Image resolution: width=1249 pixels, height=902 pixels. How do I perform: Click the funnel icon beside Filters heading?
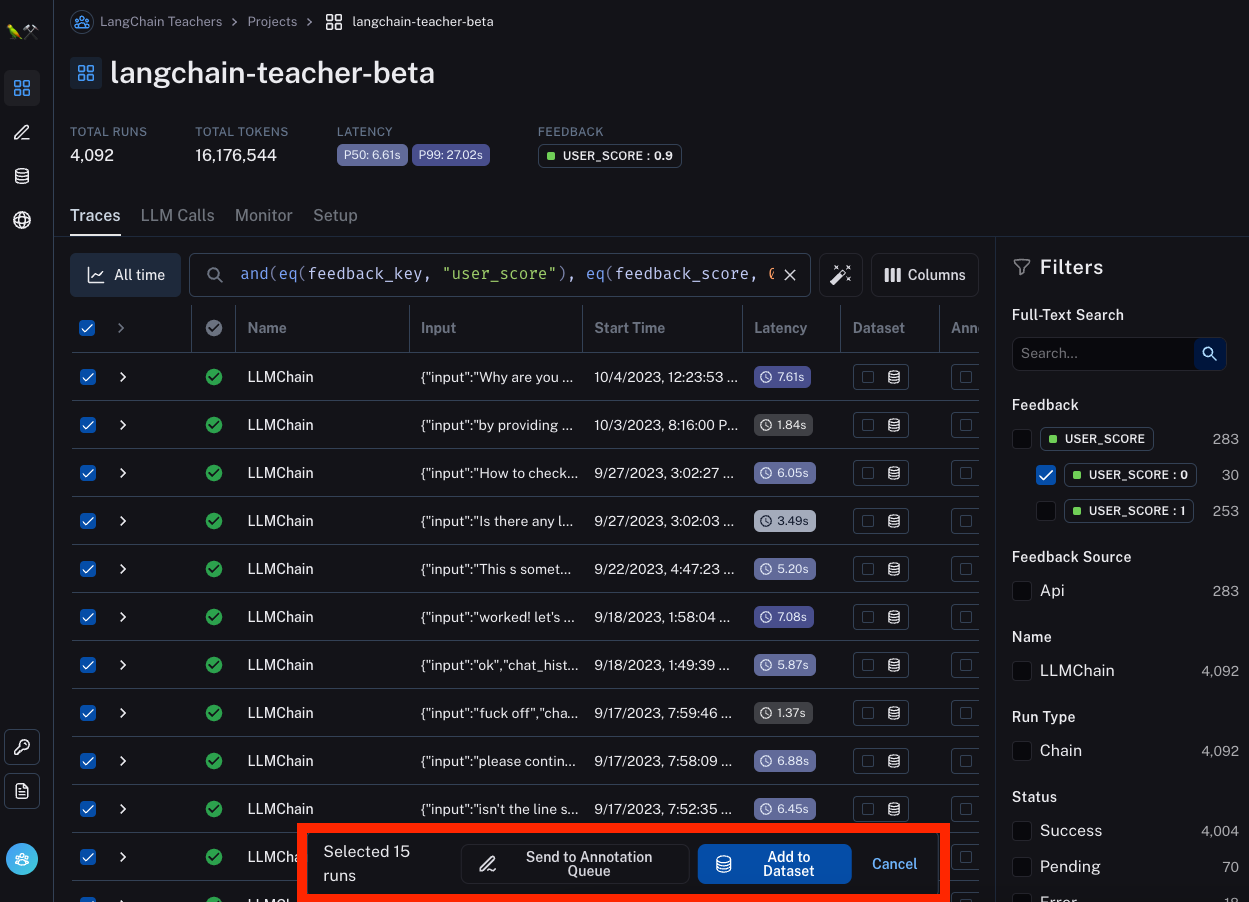(x=1022, y=267)
